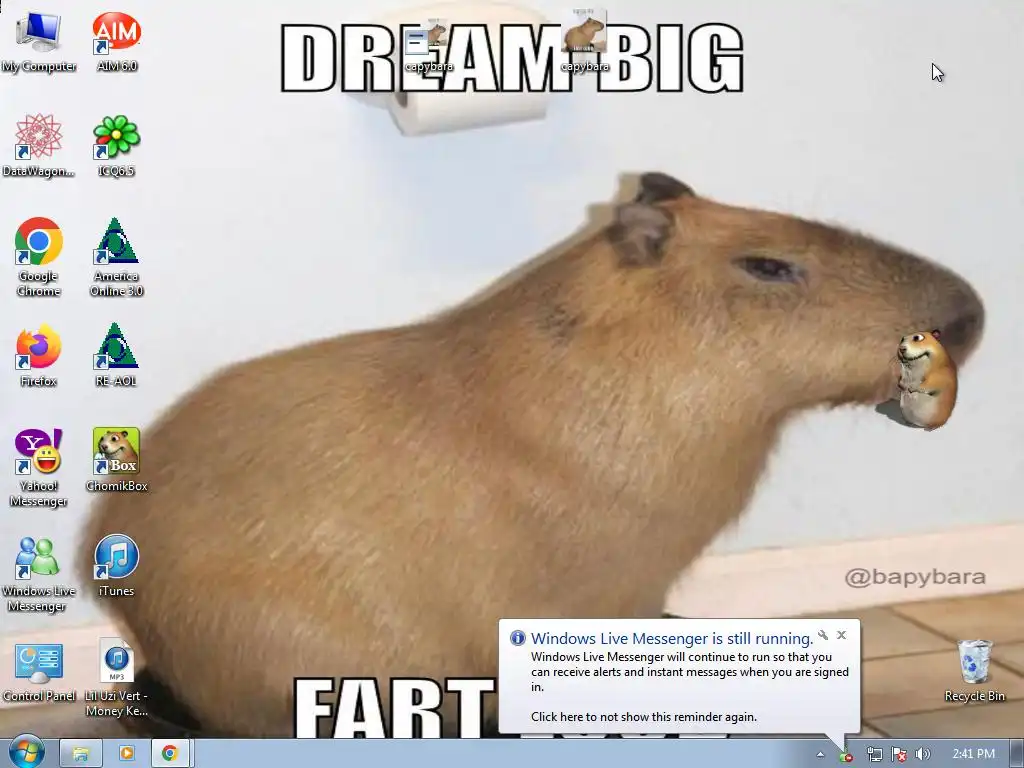Launch Windows Media Player from the taskbar
The height and width of the screenshot is (768, 1024).
(x=126, y=754)
